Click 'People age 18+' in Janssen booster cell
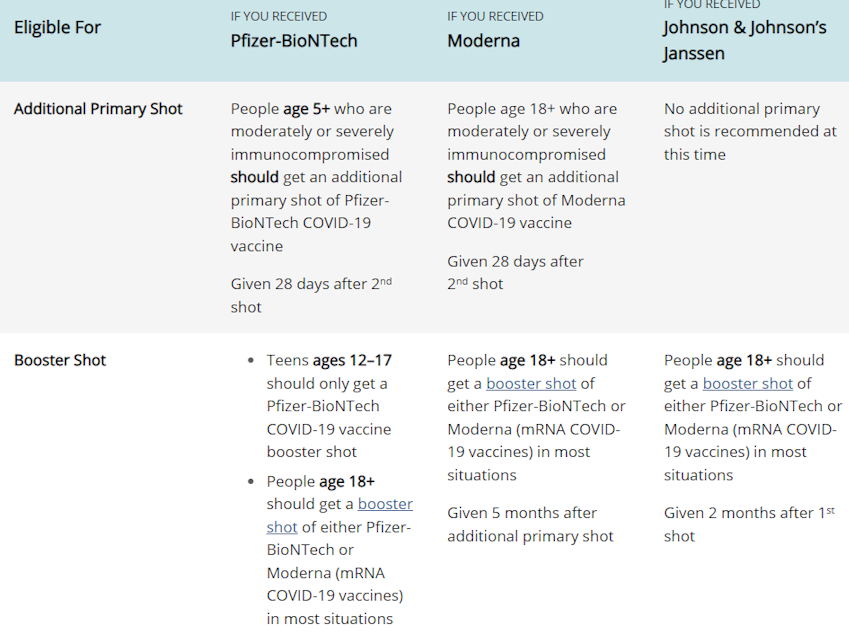 [x=718, y=360]
